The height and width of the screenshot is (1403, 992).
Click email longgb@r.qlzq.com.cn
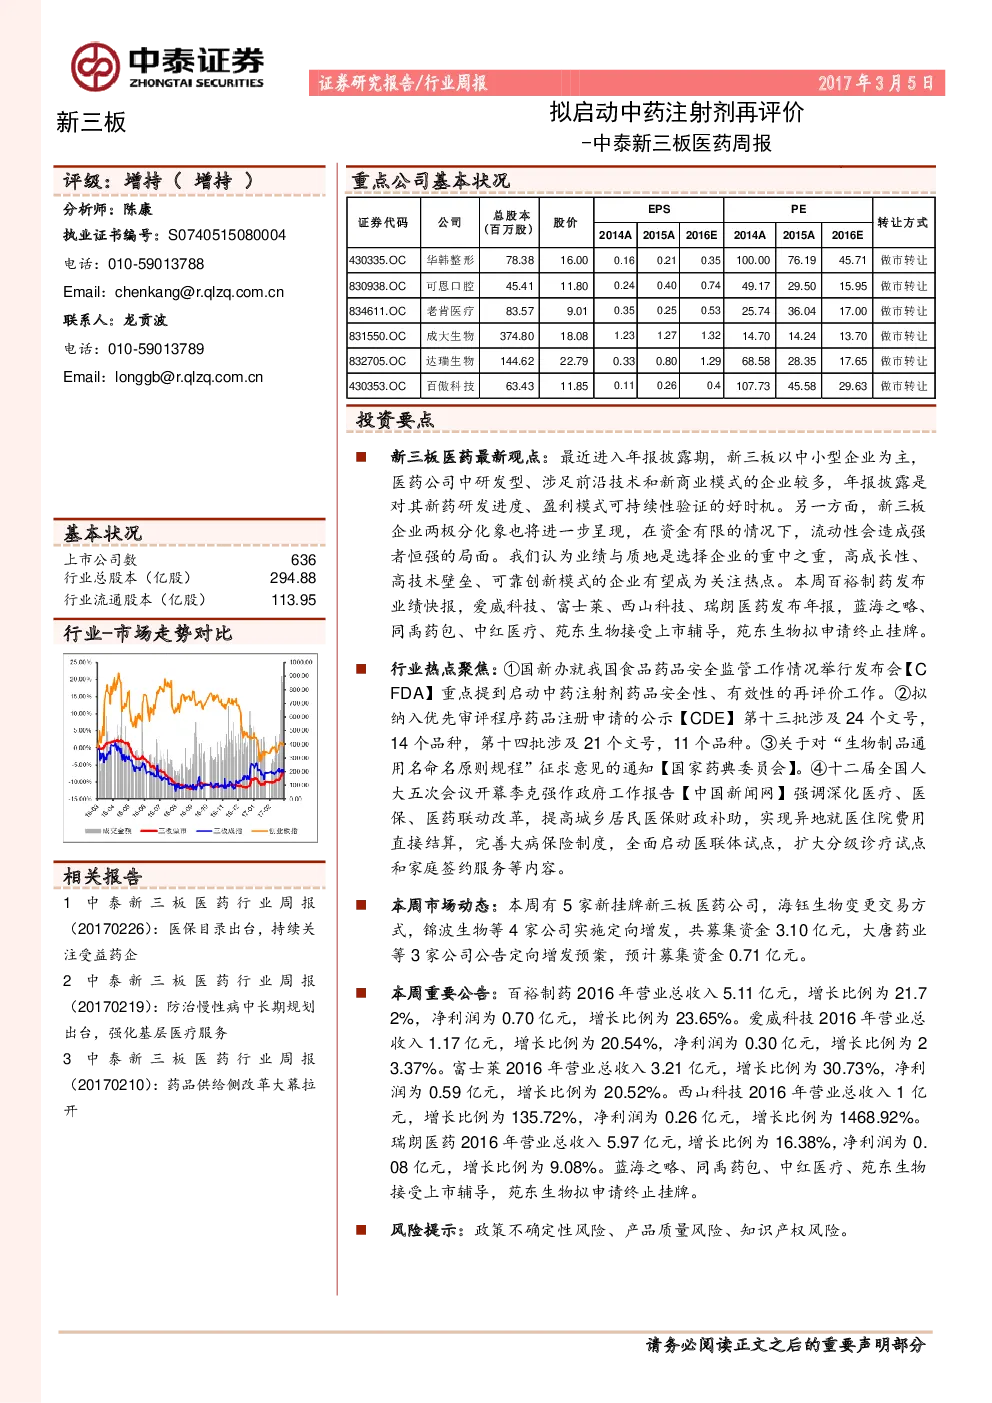(x=189, y=377)
